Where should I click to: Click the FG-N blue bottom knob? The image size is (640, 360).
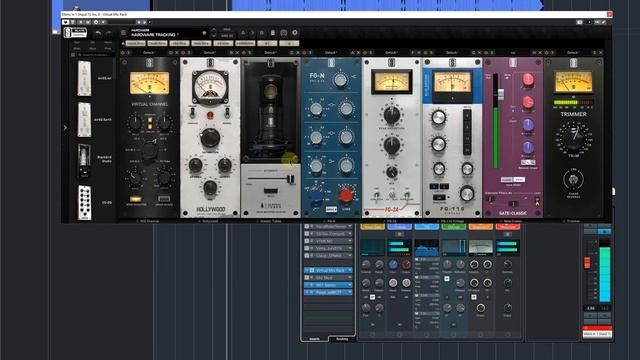(x=315, y=196)
